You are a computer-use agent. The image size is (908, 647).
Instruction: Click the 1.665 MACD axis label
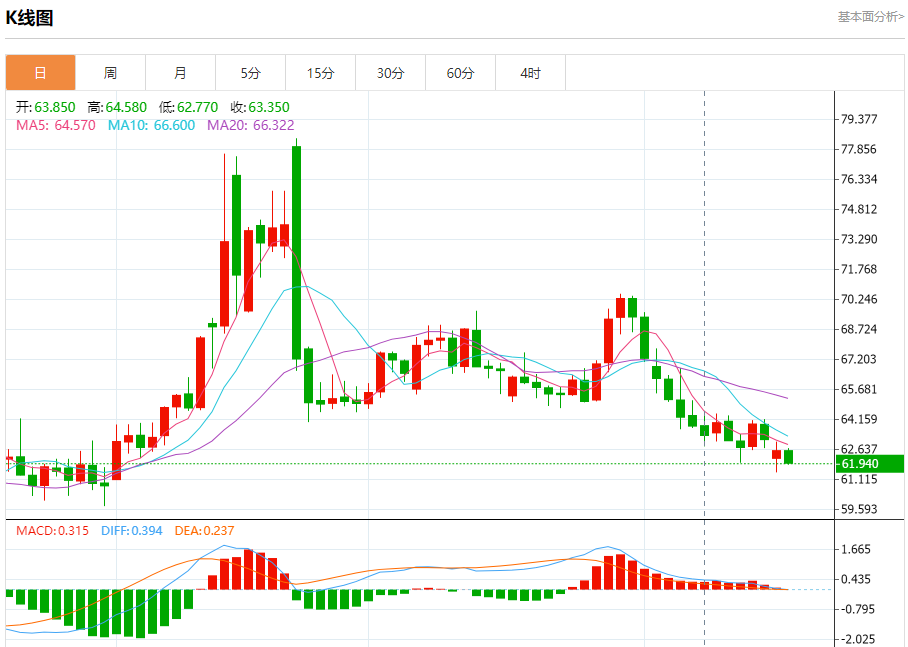tap(856, 549)
